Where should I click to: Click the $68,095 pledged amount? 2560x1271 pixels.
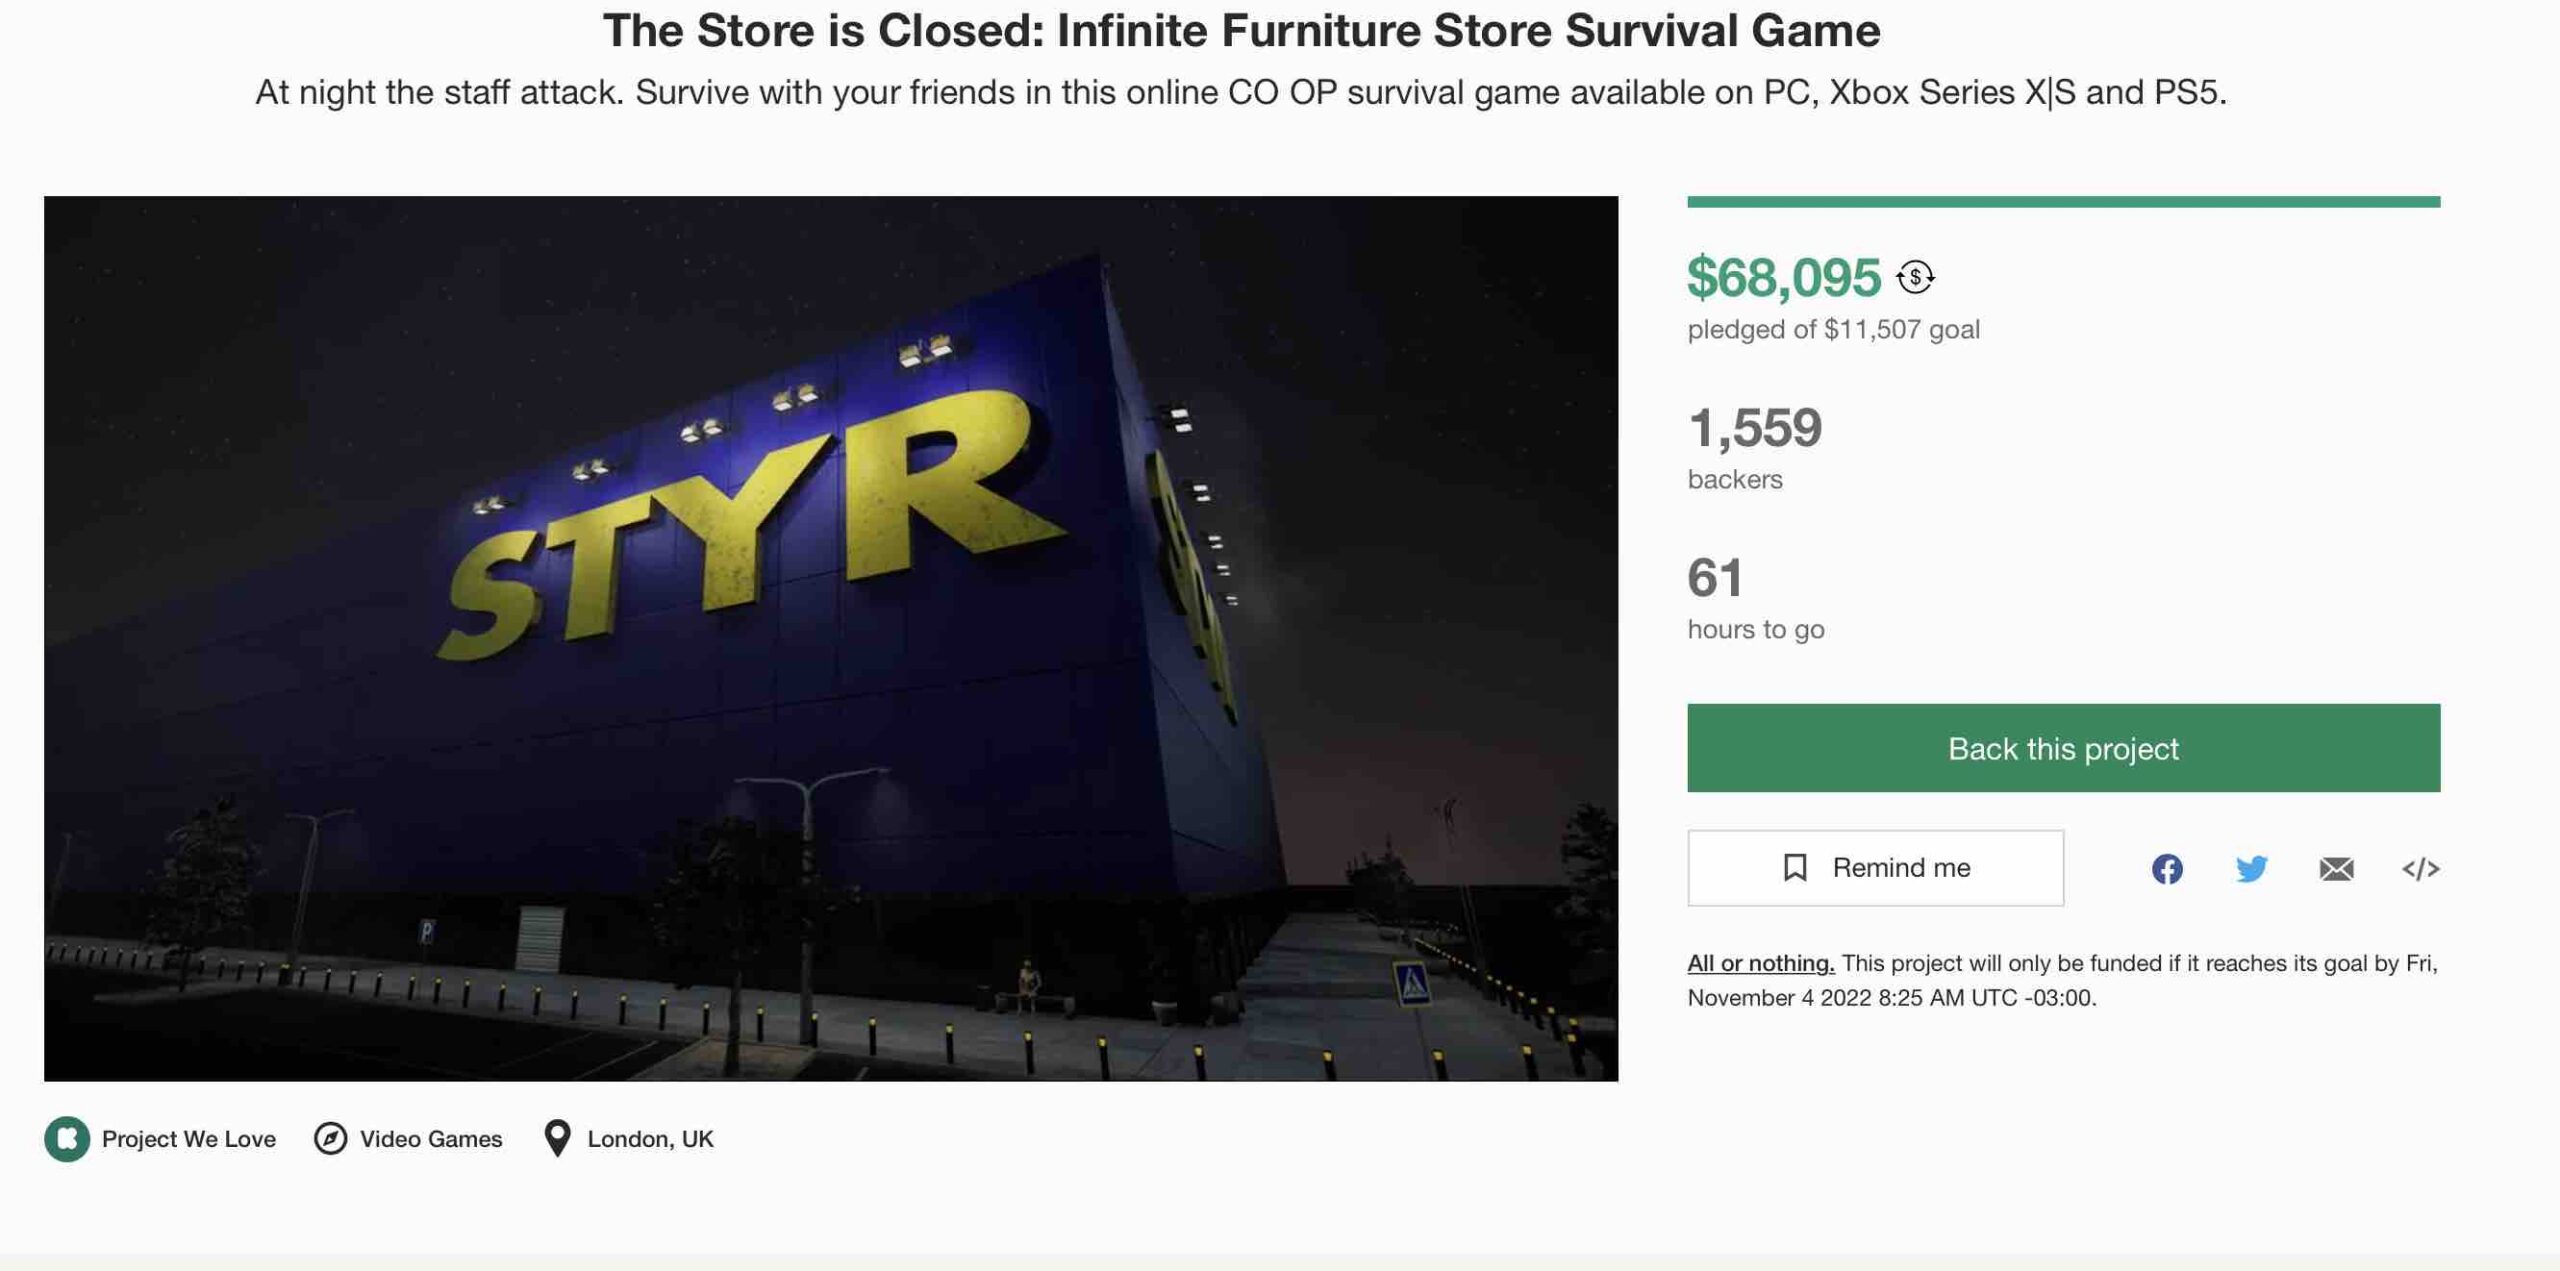click(x=1783, y=277)
